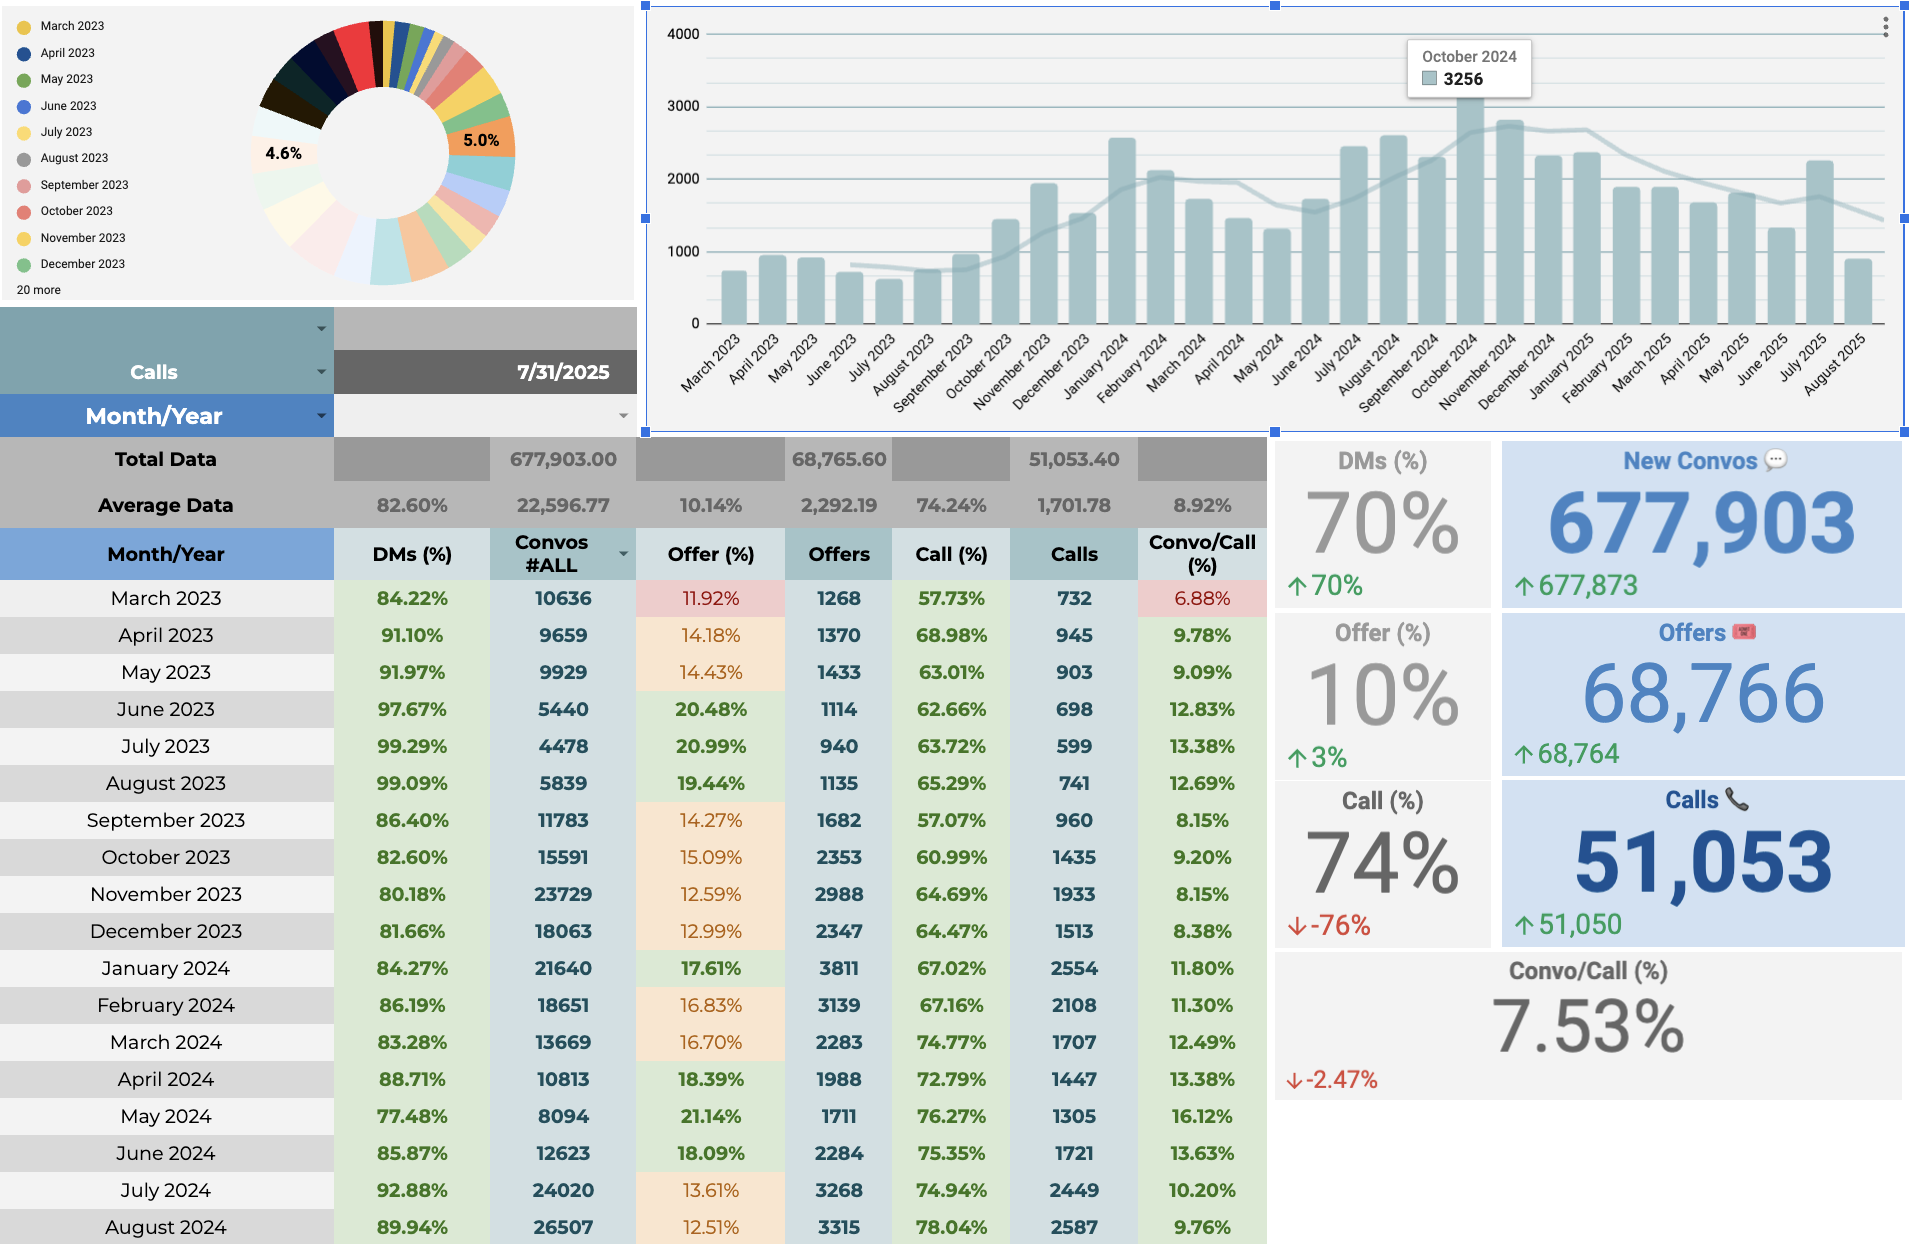Image resolution: width=1914 pixels, height=1244 pixels.
Task: Expand the empty dropdown beside Month/Year
Action: point(623,416)
